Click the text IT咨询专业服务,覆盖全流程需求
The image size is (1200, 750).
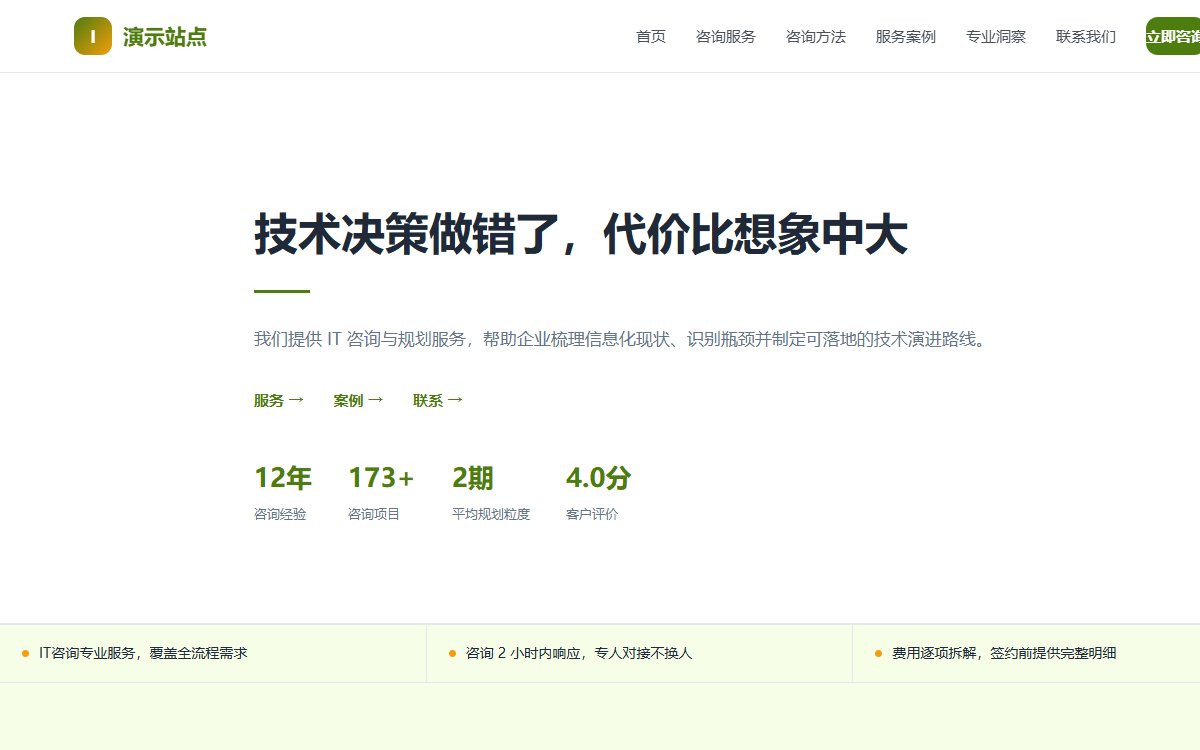[143, 653]
